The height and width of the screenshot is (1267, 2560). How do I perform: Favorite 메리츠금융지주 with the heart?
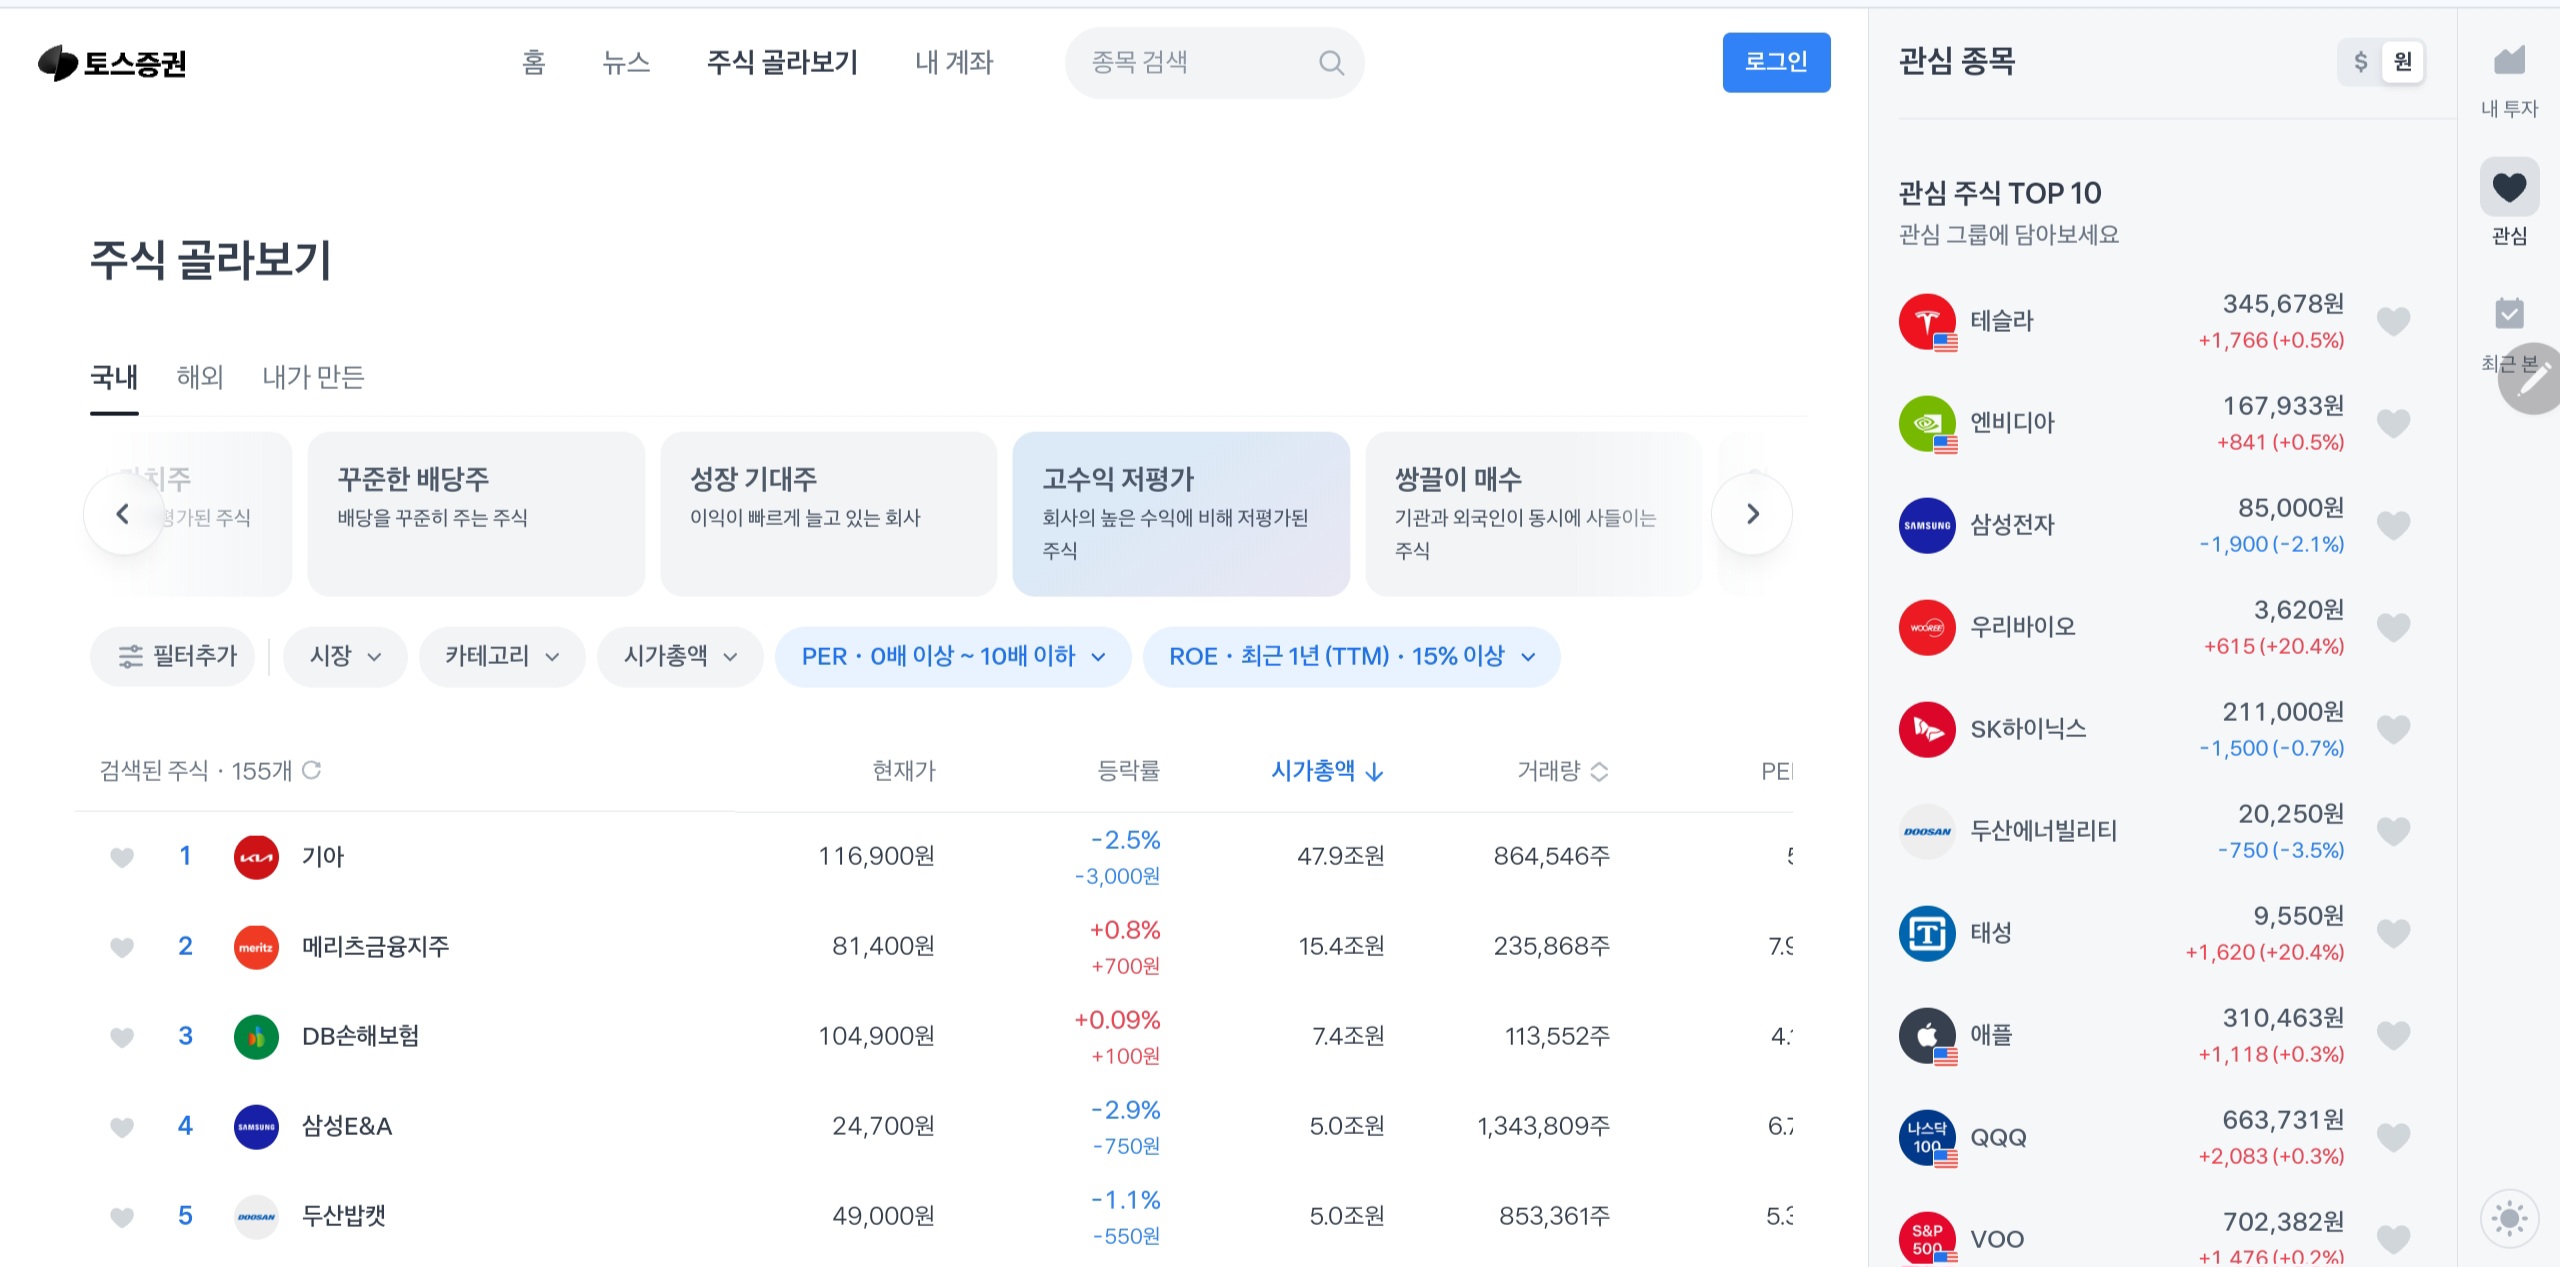tap(122, 947)
